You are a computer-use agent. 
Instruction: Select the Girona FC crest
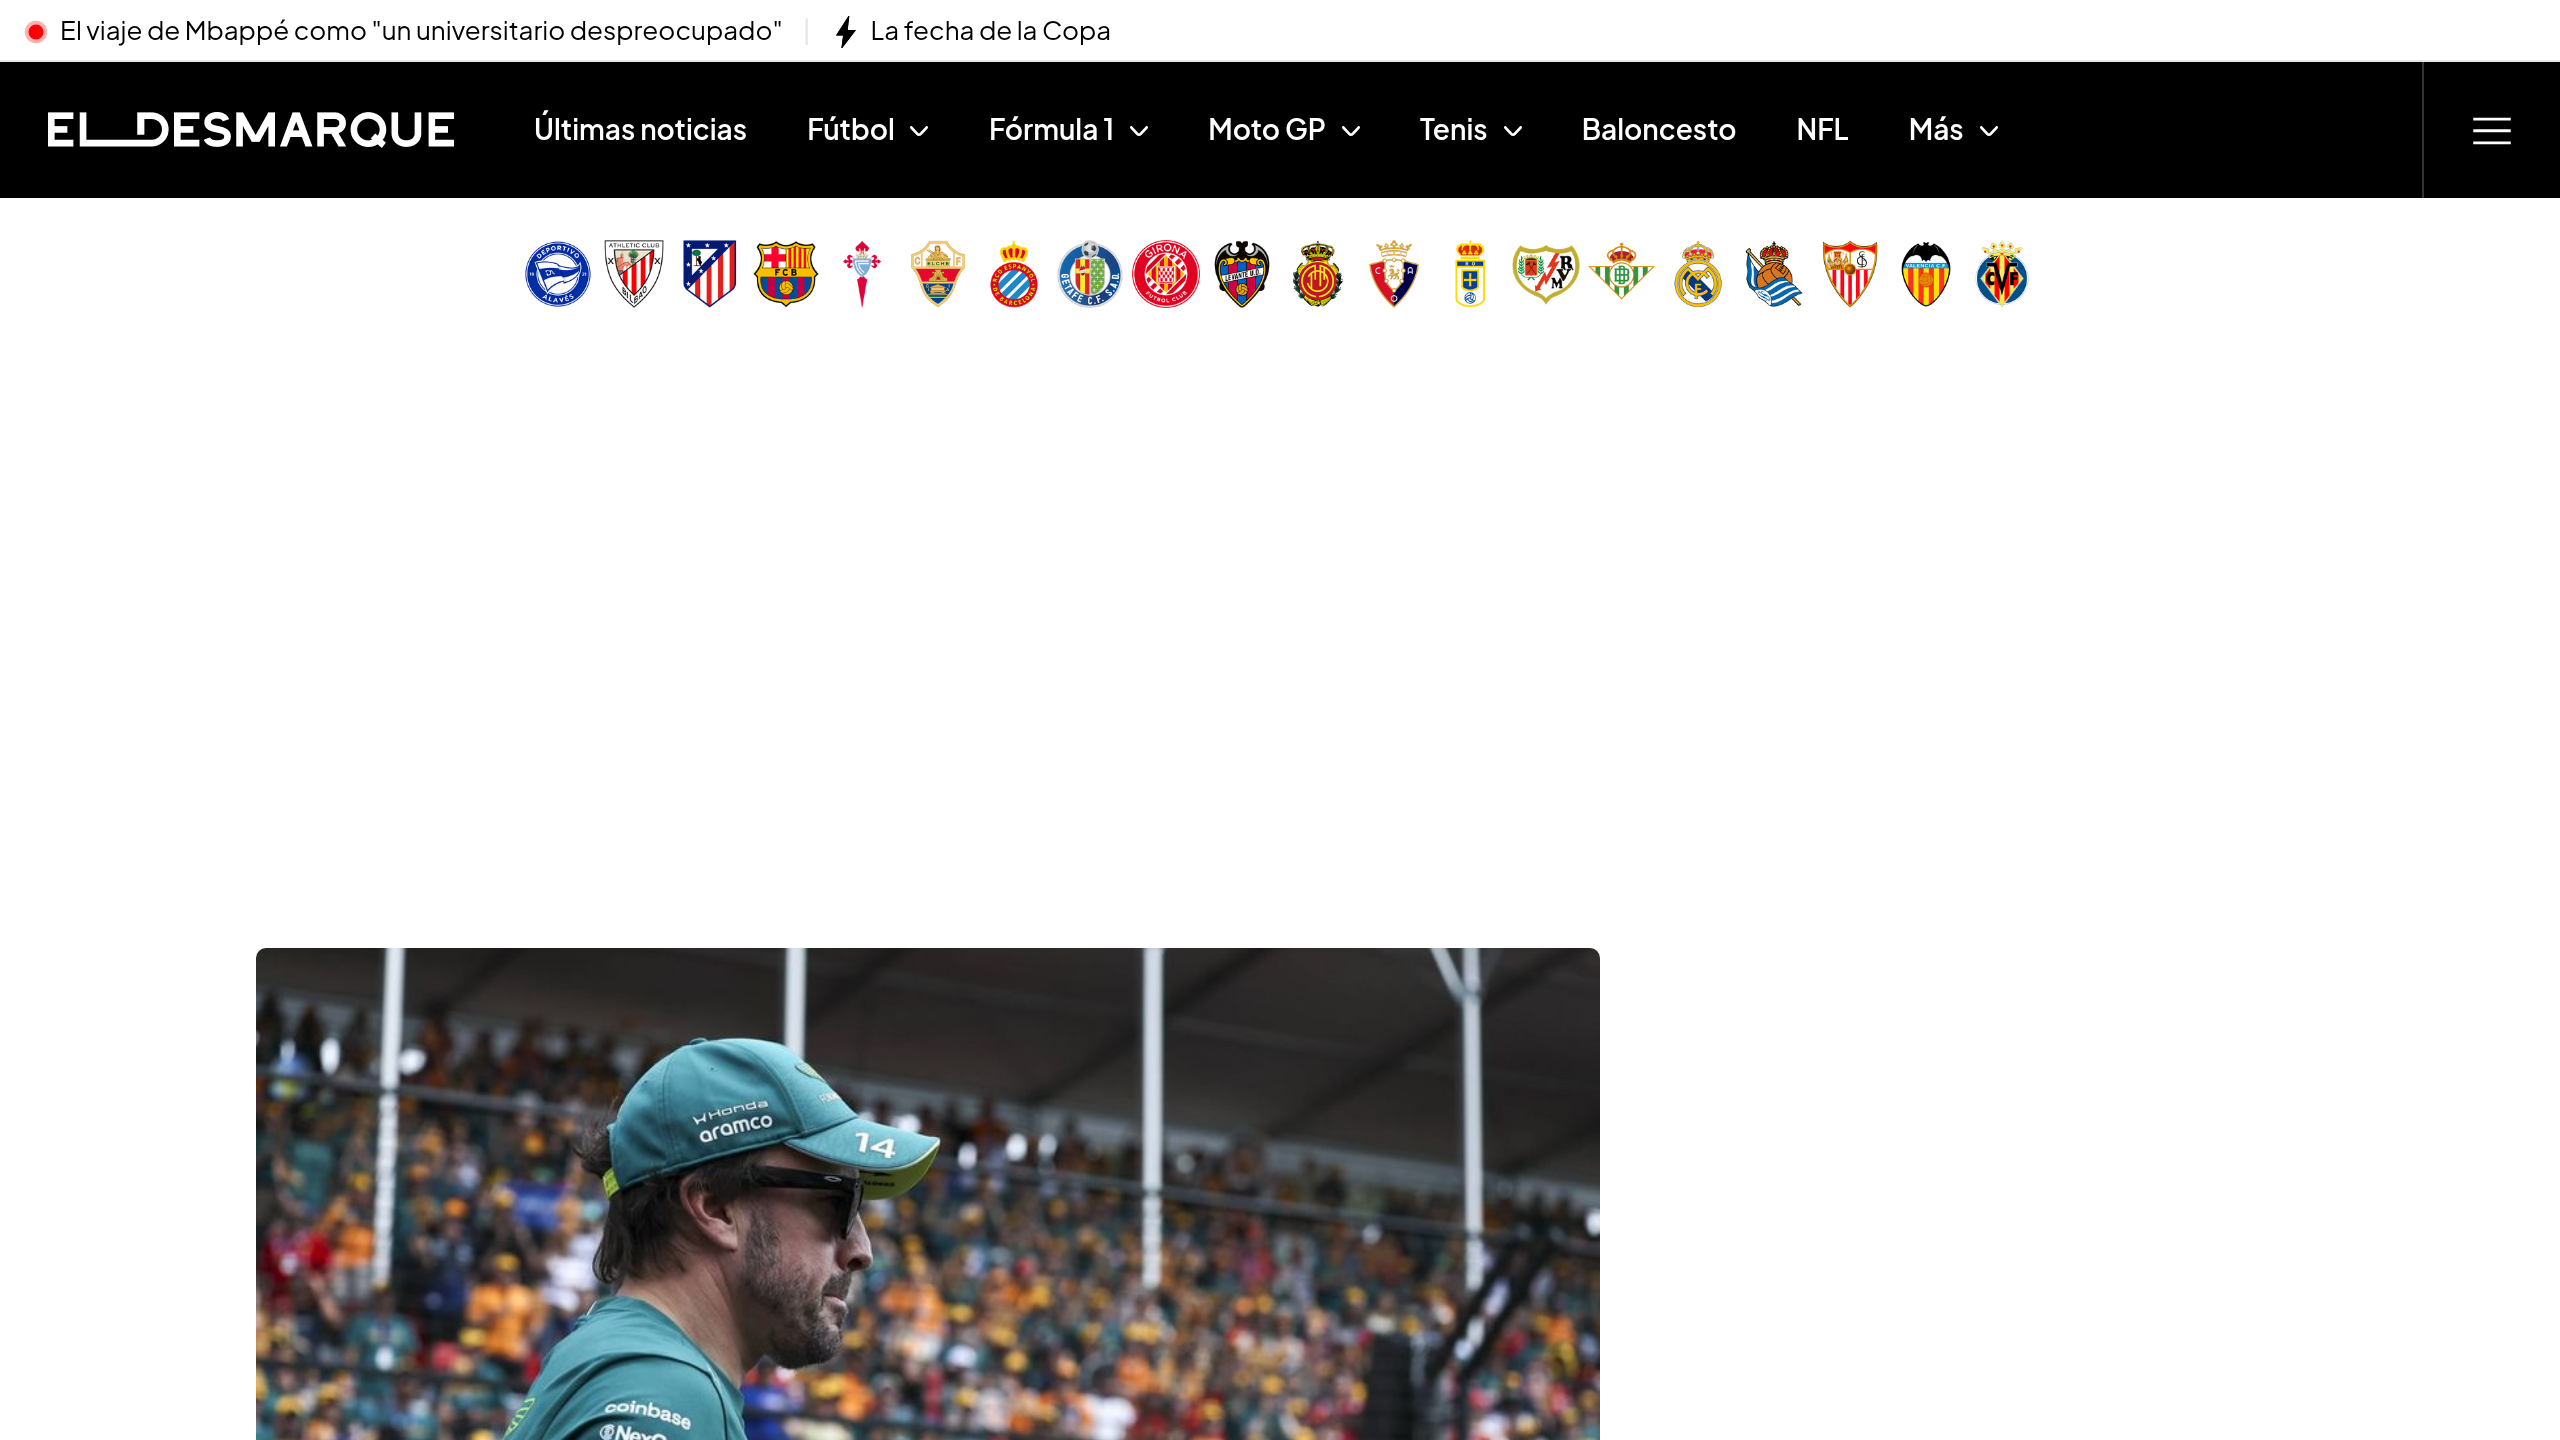1166,274
